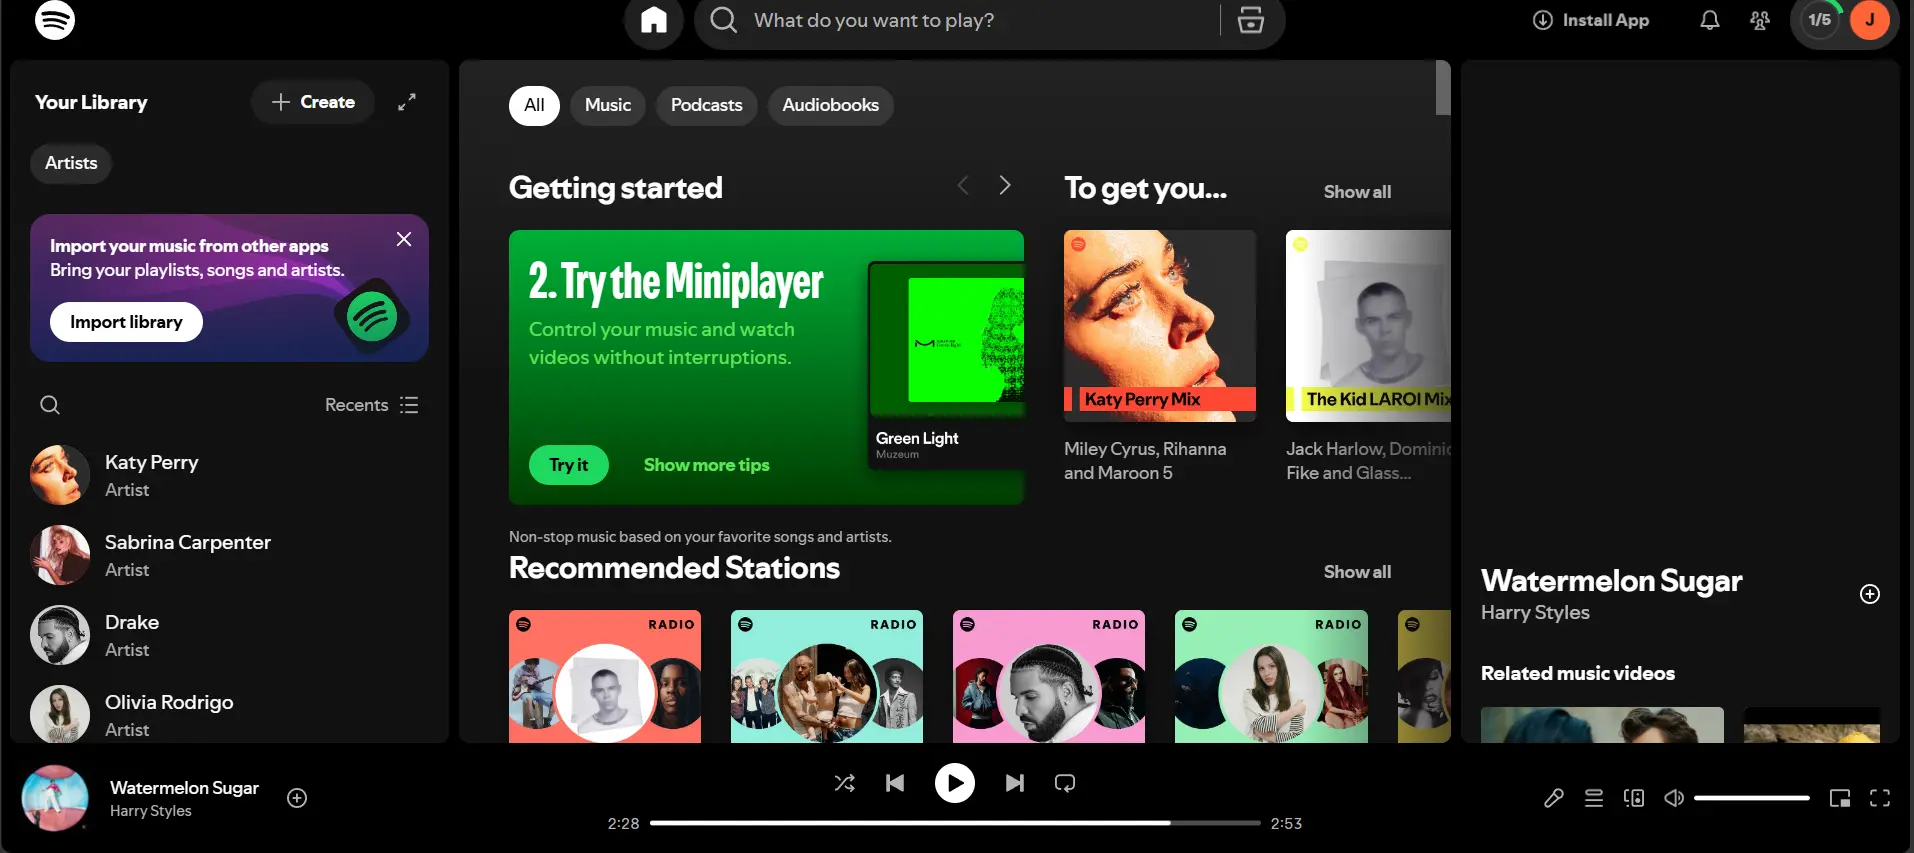
Task: Click the Create button
Action: [313, 102]
